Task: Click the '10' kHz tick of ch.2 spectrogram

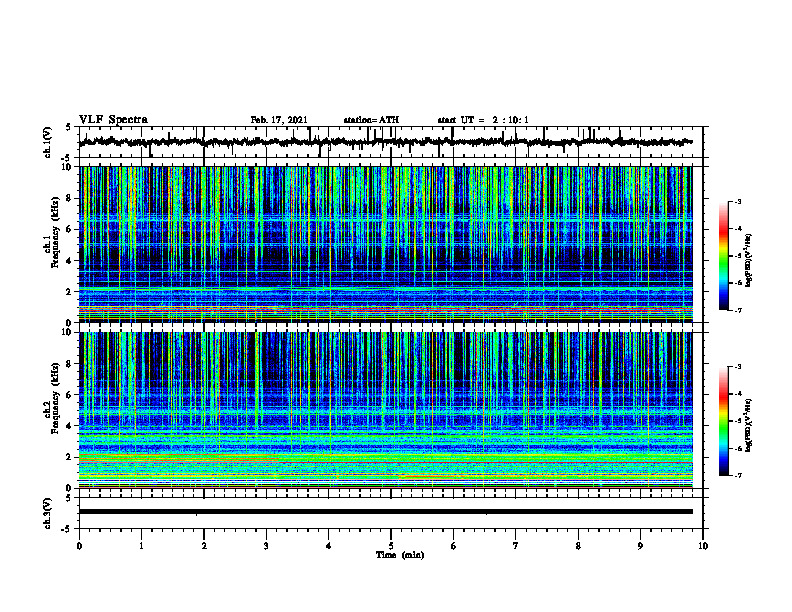Action: click(69, 333)
